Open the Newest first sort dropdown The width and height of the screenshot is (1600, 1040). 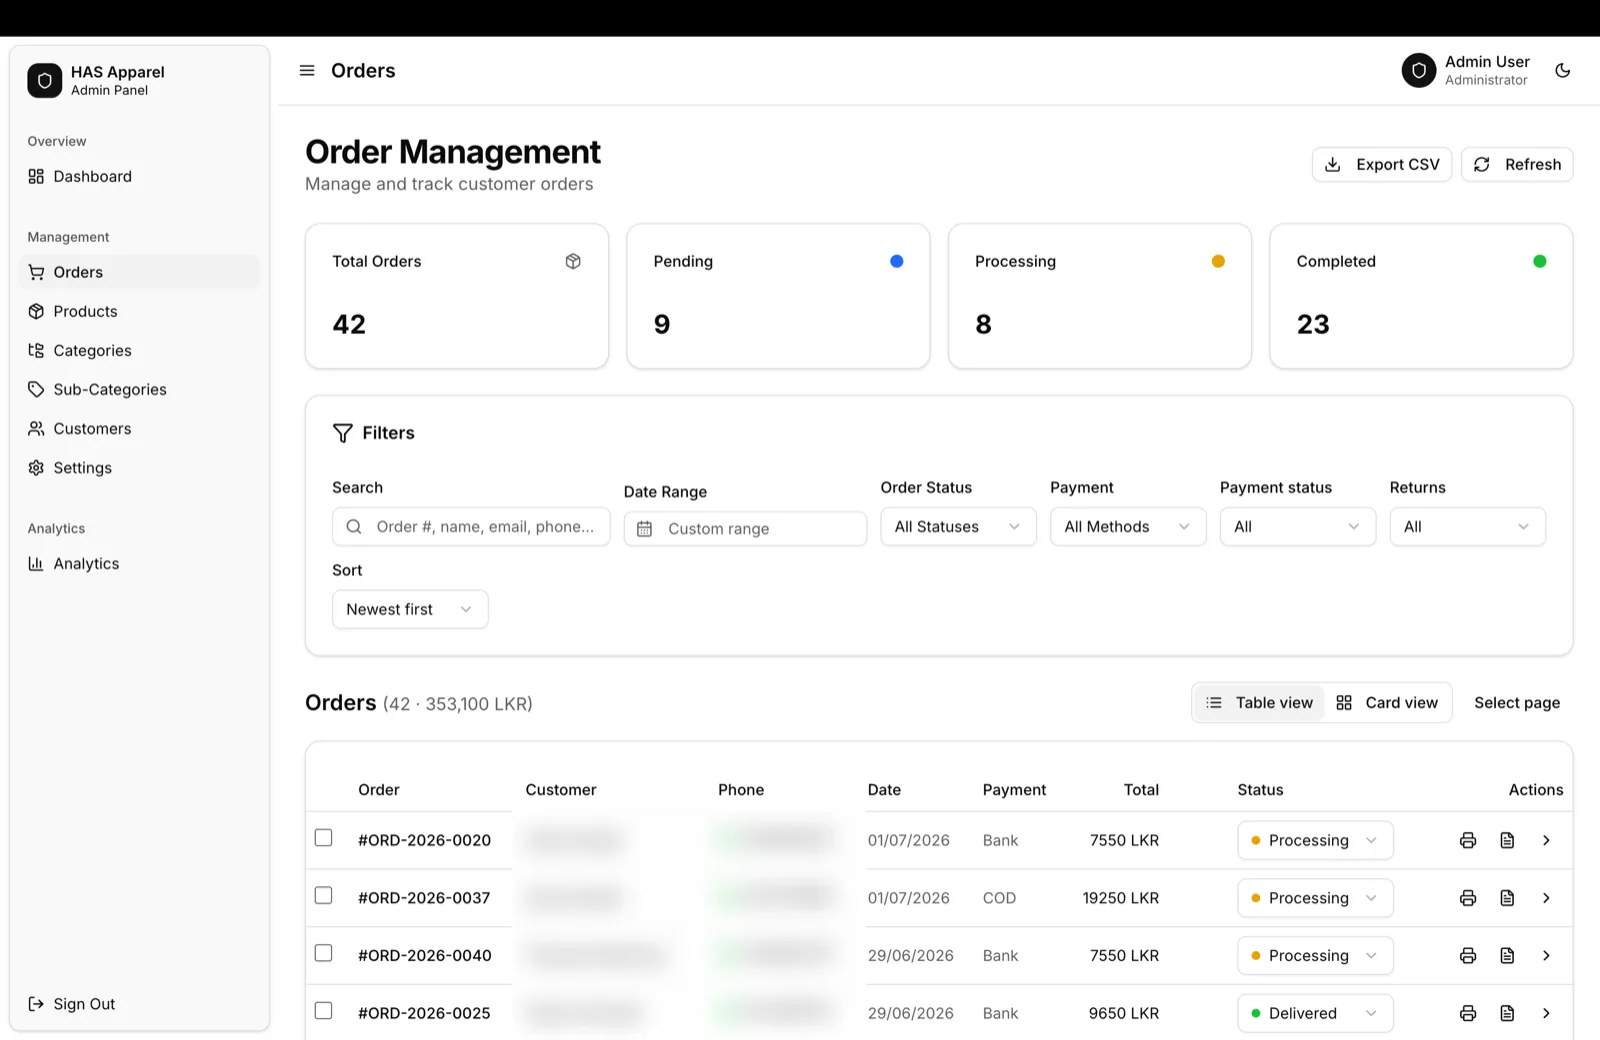(x=410, y=610)
